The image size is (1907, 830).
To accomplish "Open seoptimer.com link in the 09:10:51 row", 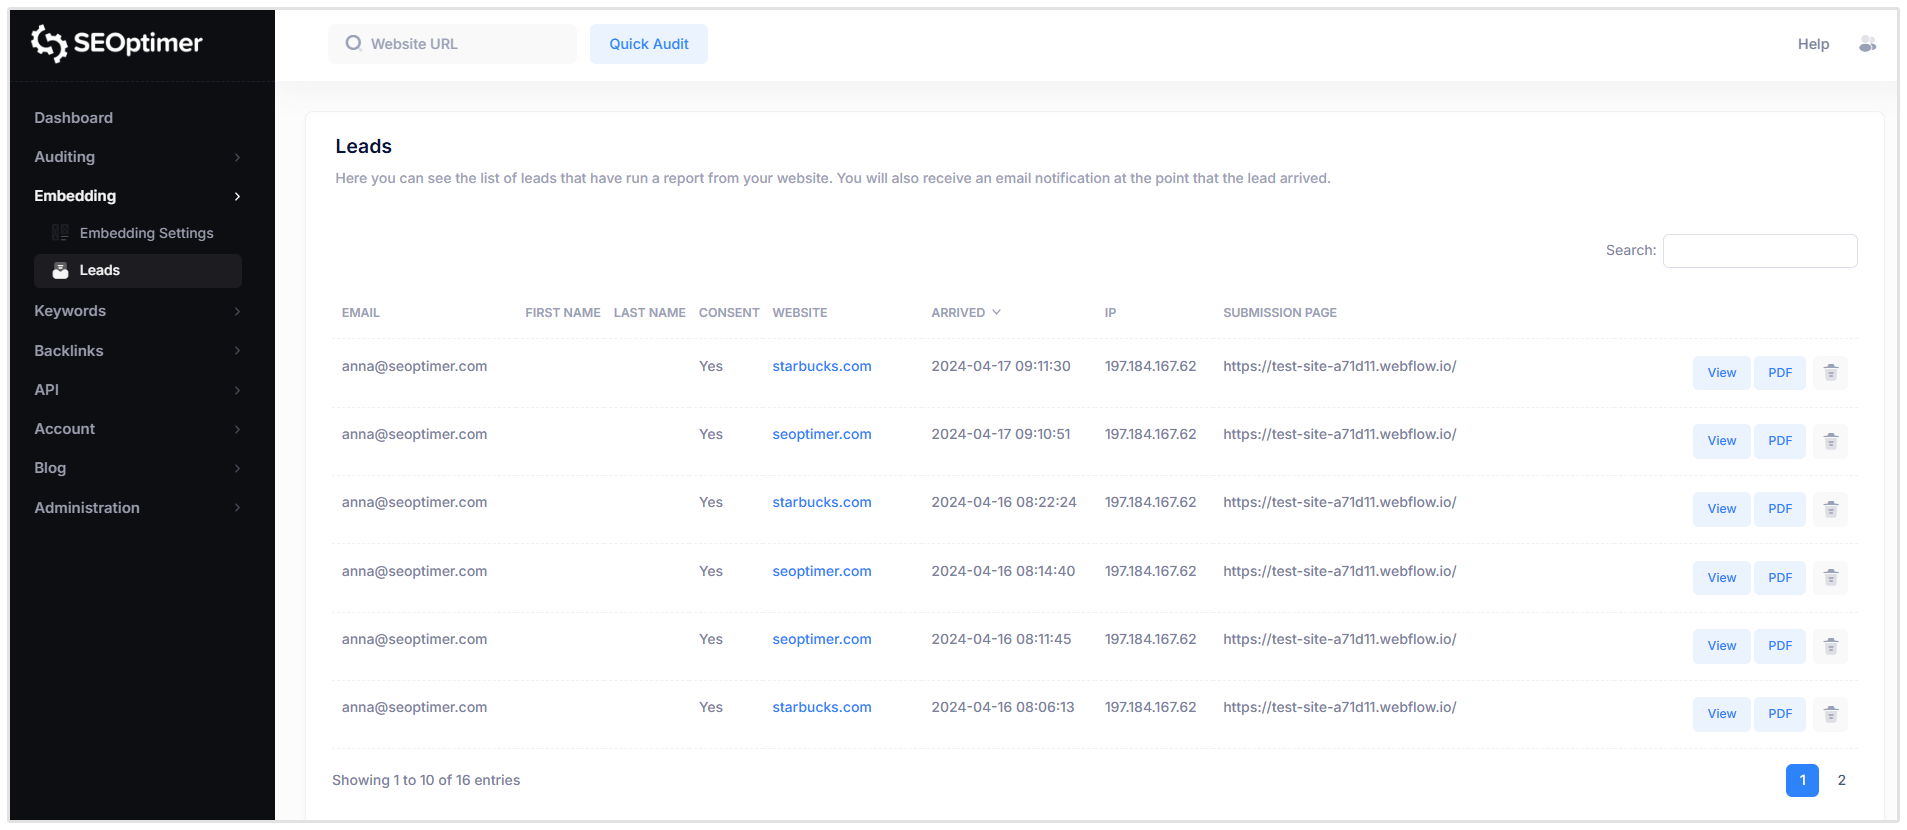I will 822,434.
